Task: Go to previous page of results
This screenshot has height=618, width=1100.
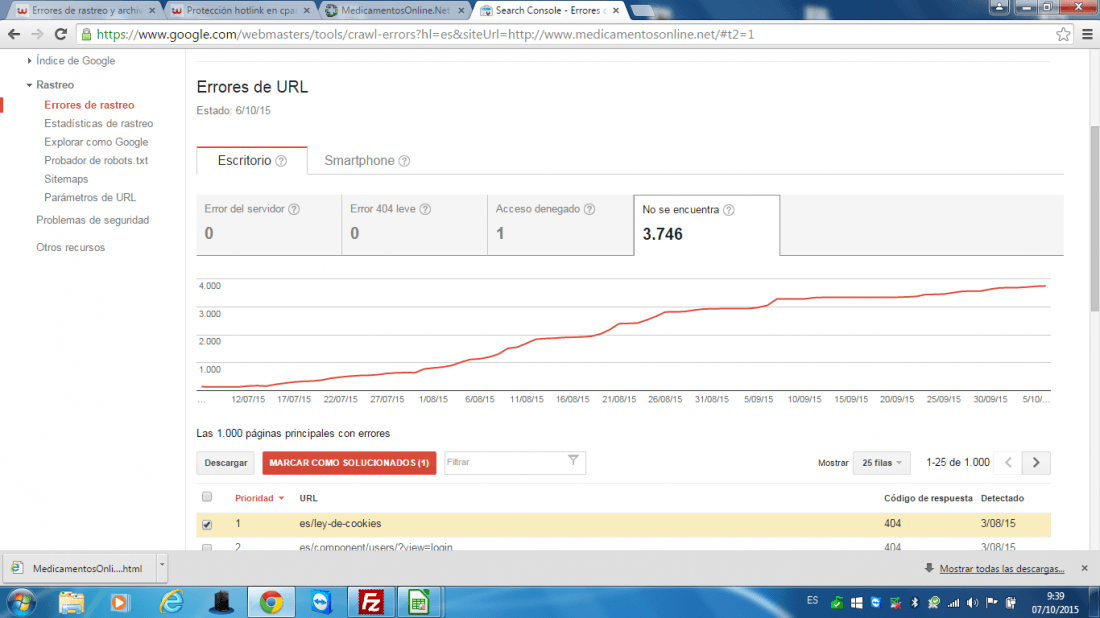Action: [1009, 462]
